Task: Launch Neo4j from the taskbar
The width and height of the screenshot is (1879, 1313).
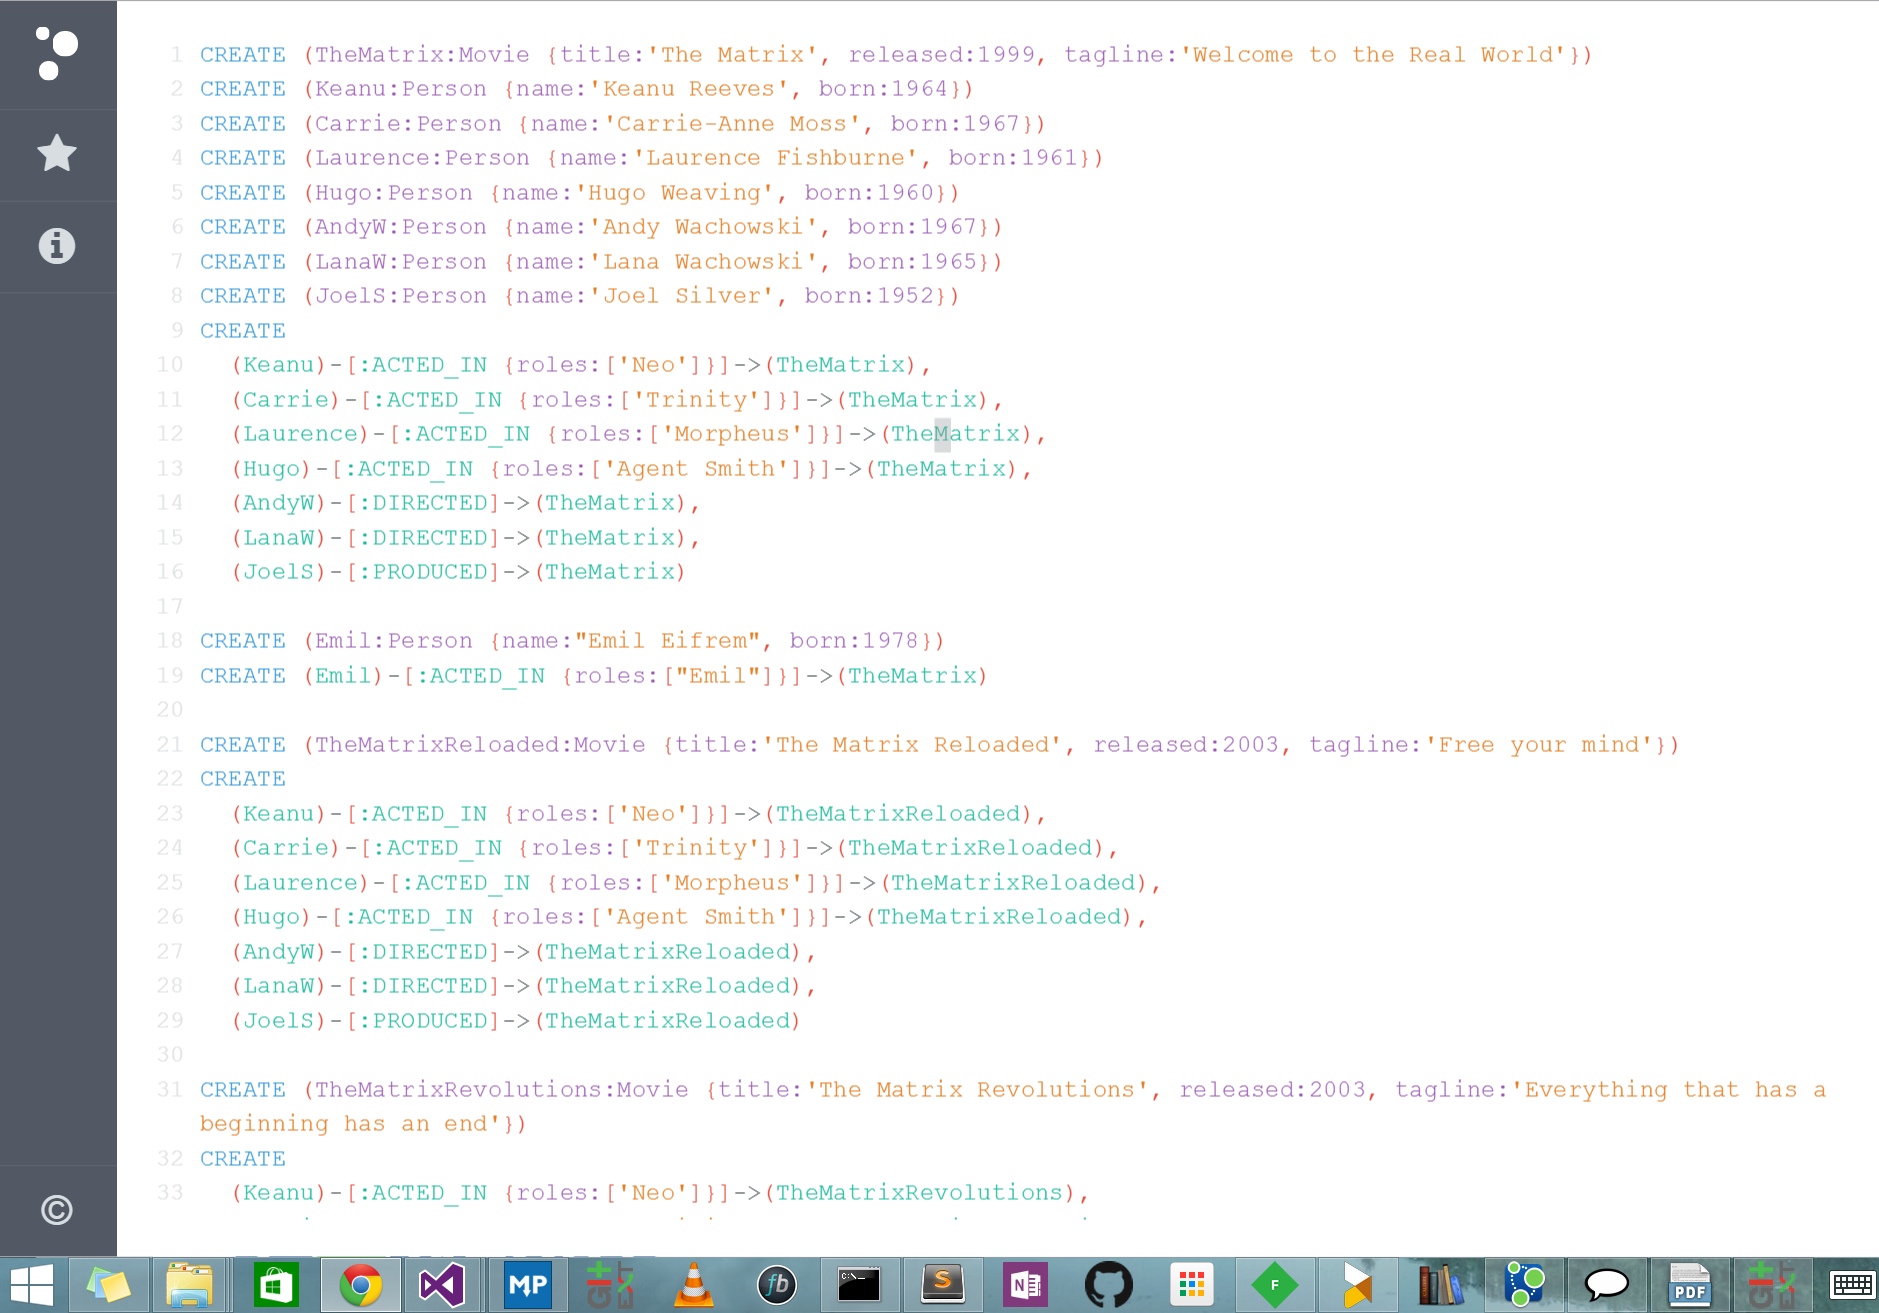Action: [1523, 1285]
